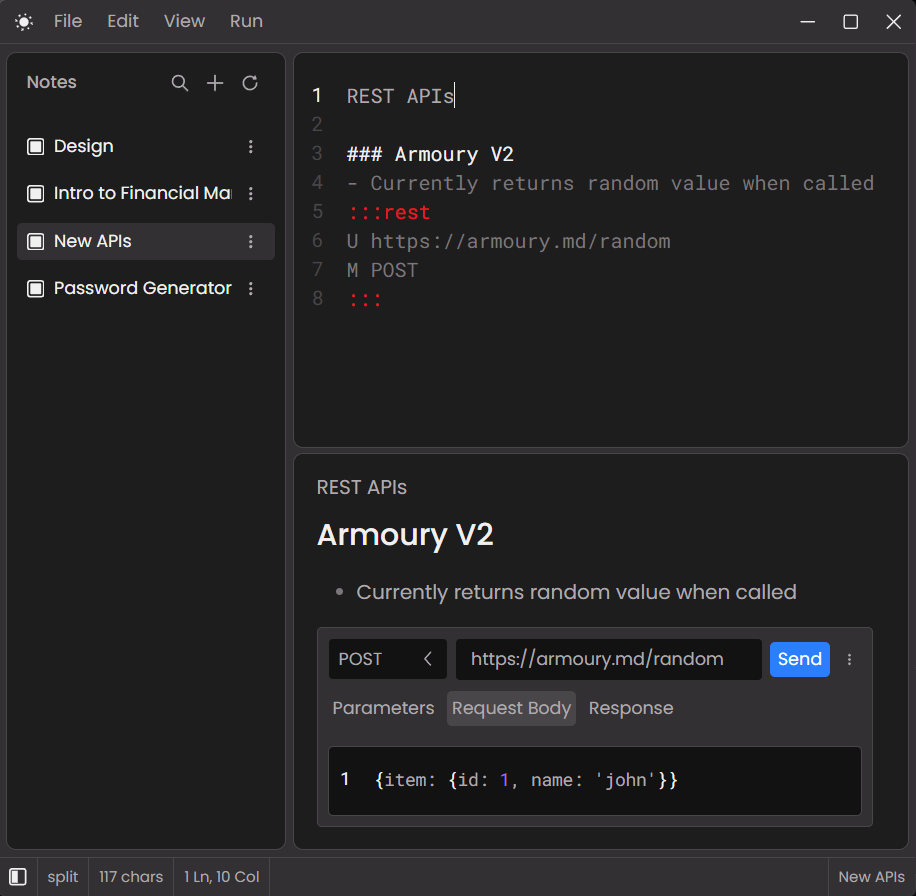
Task: Search notes with the magnifier icon
Action: (x=179, y=83)
